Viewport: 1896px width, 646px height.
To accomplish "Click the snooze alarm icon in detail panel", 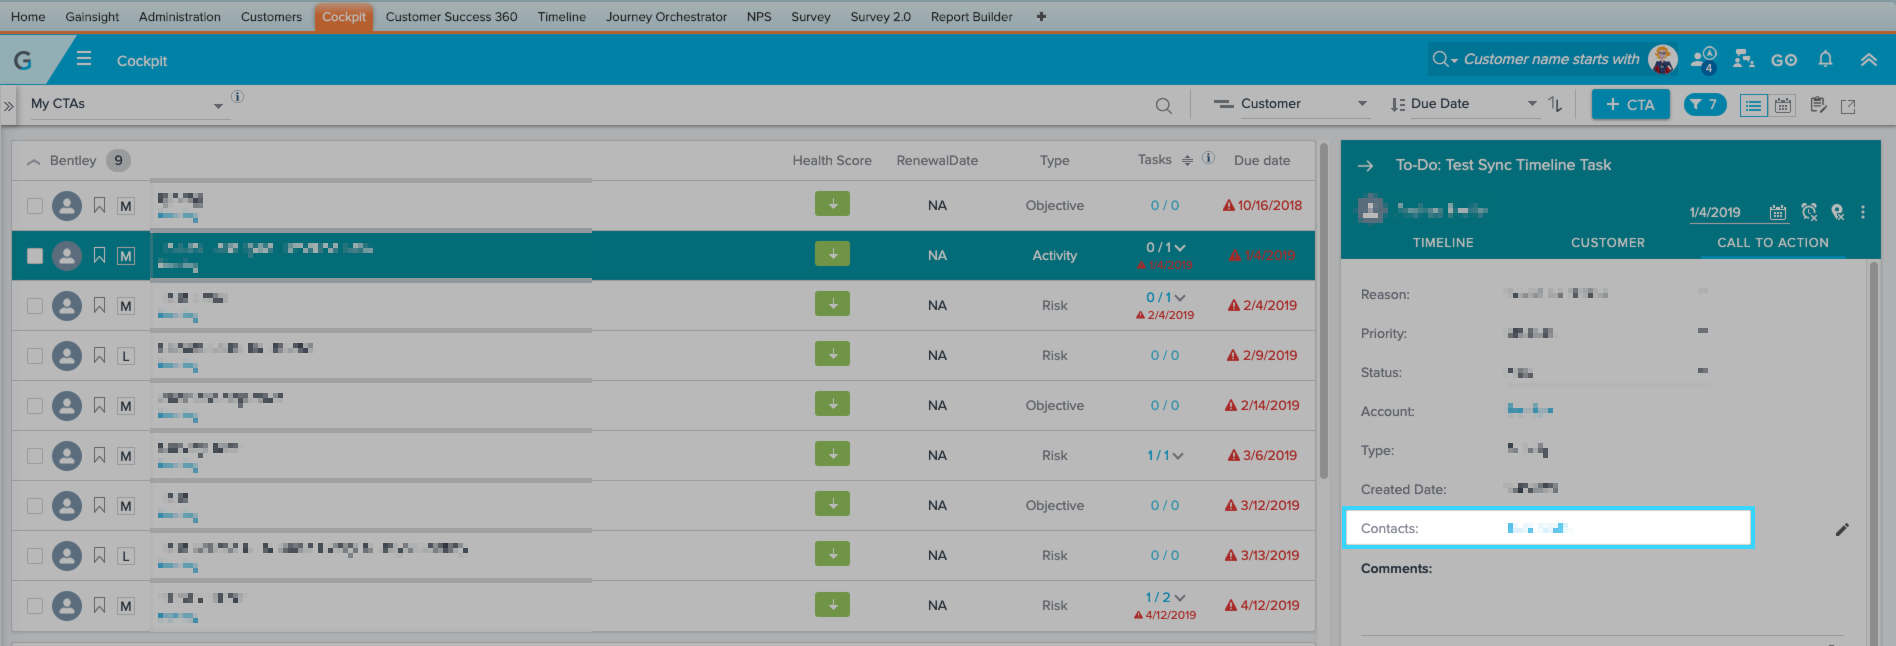I will pos(1809,212).
